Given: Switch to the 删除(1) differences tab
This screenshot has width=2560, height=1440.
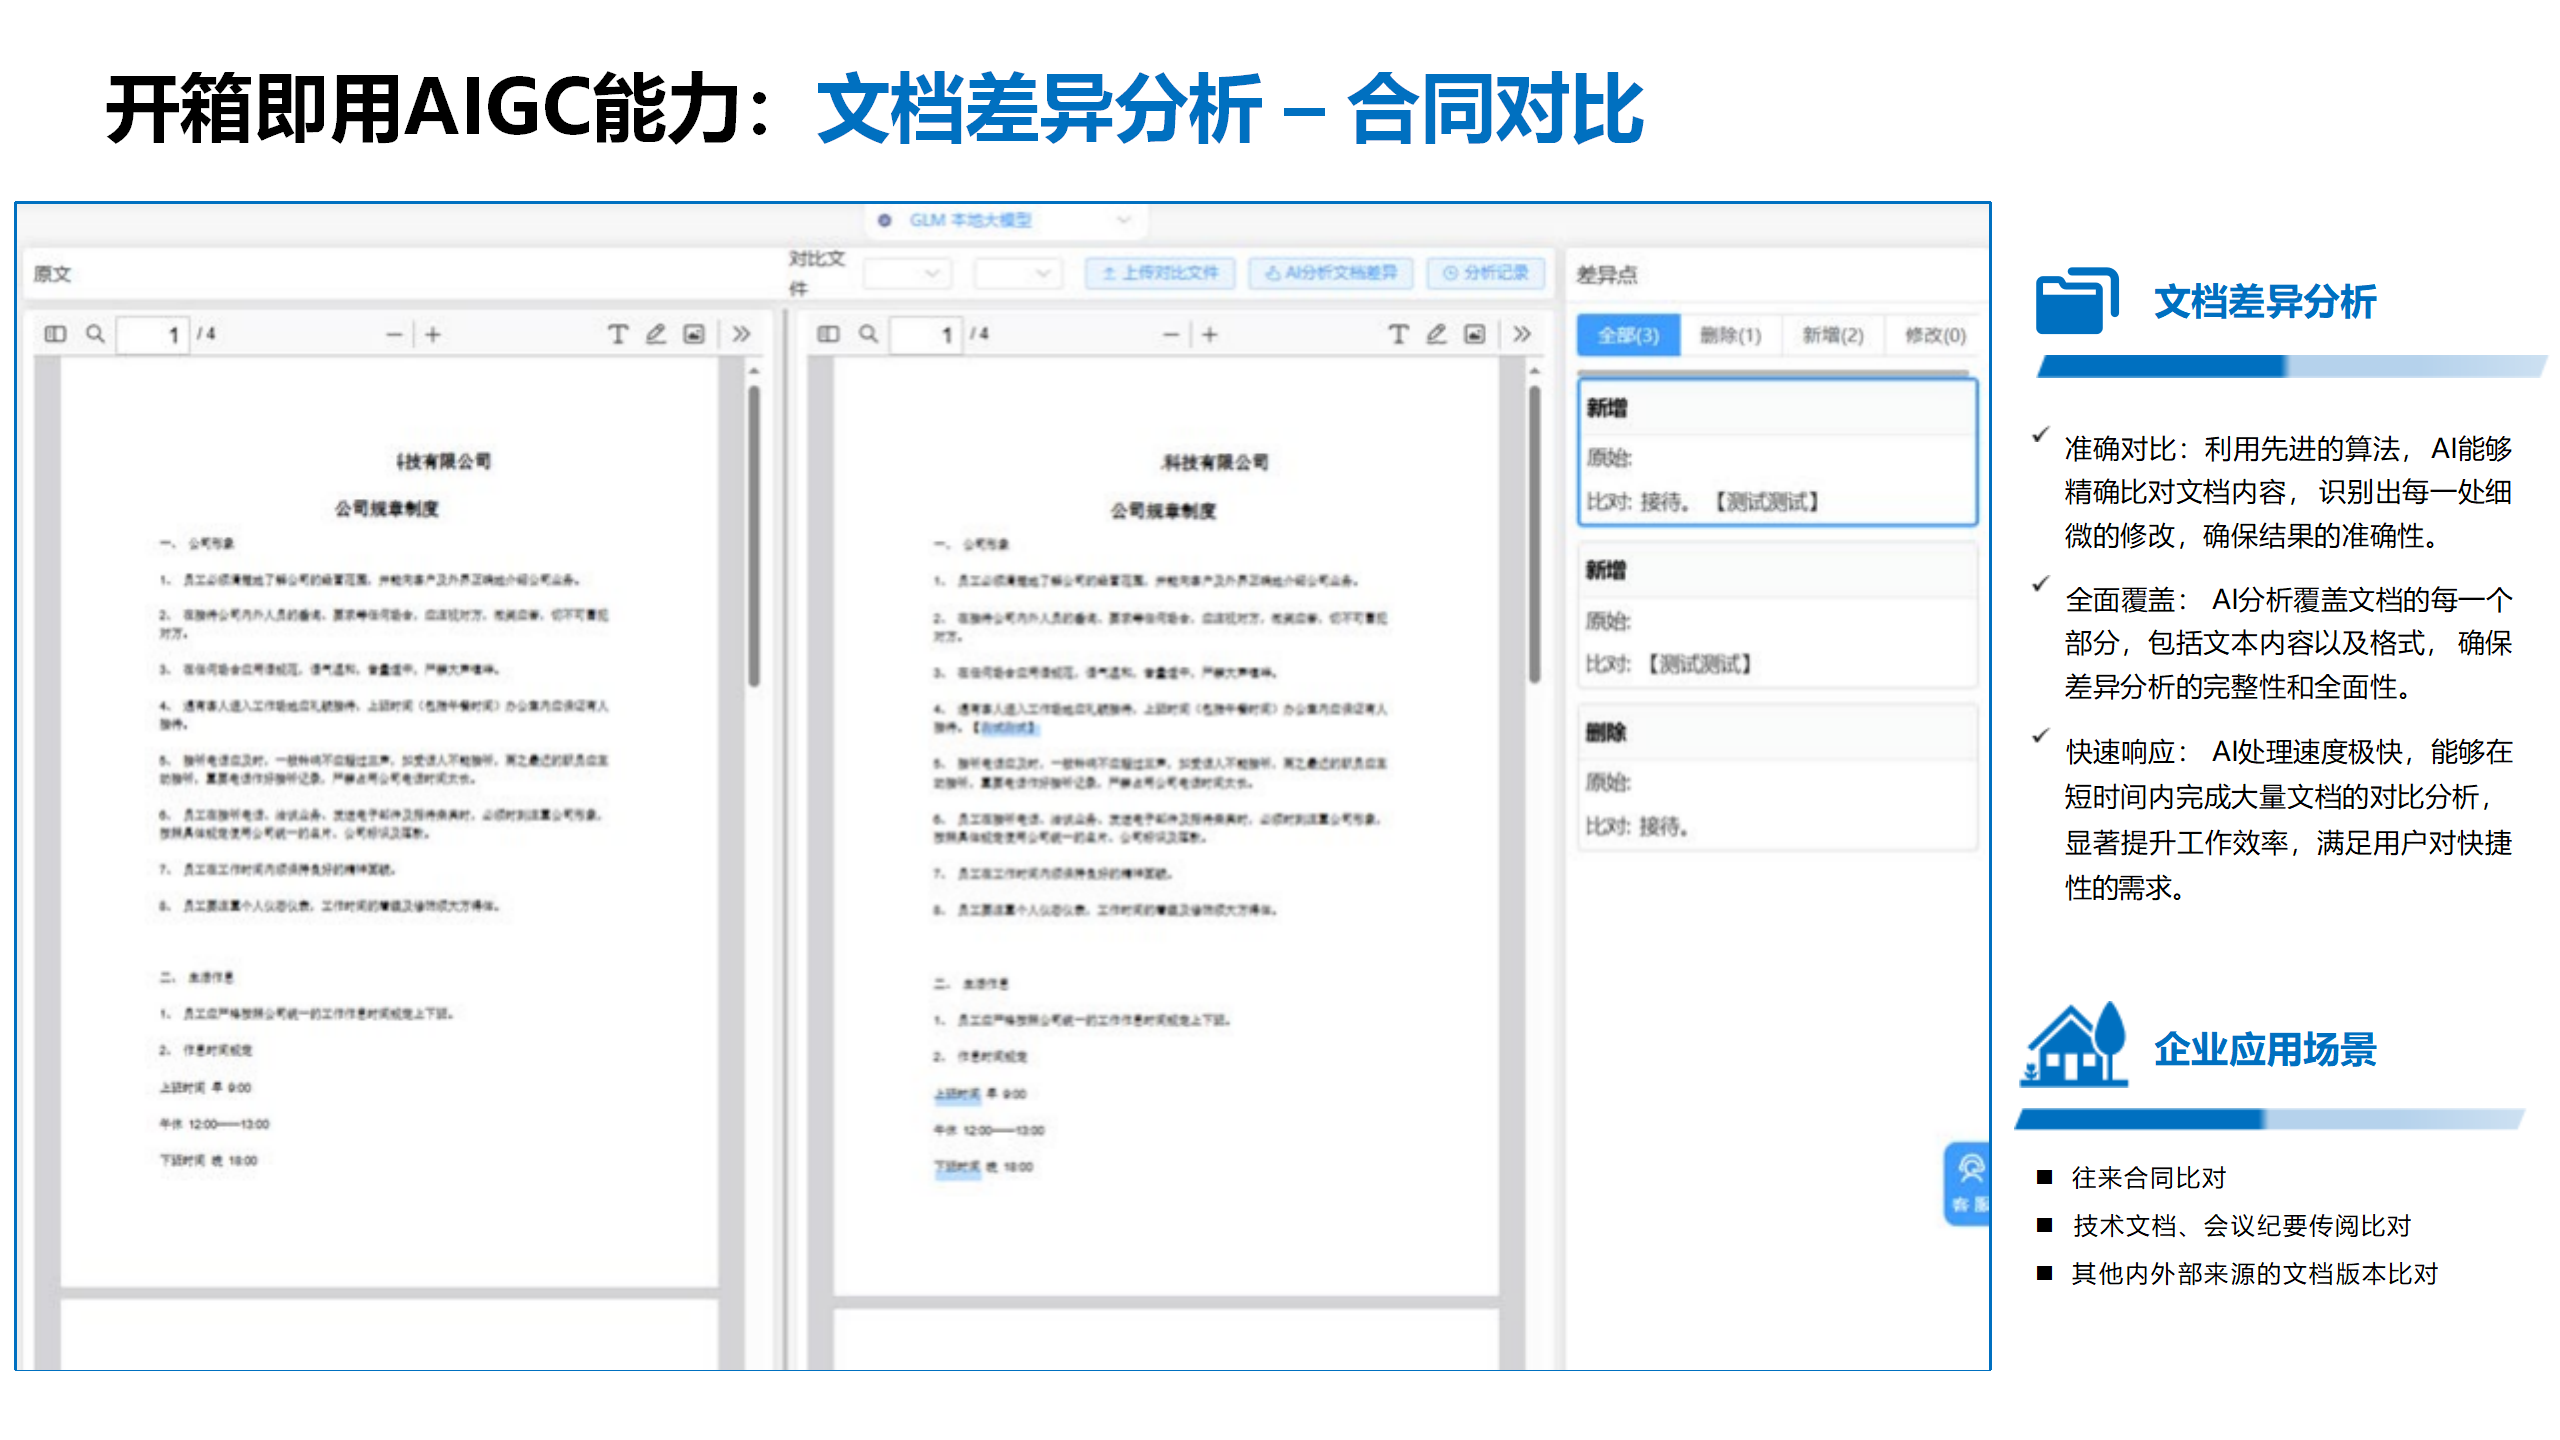Looking at the screenshot, I should 1730,335.
